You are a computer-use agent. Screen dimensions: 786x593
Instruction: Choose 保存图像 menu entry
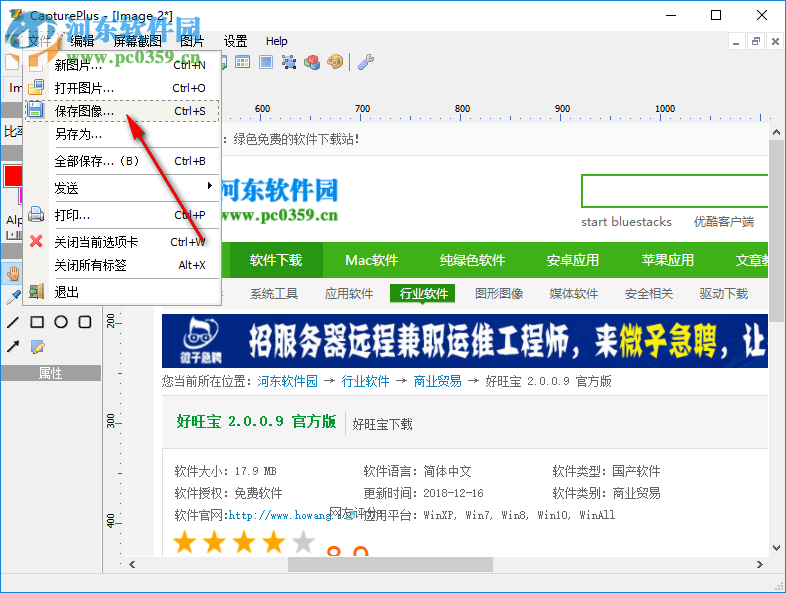[x=122, y=111]
